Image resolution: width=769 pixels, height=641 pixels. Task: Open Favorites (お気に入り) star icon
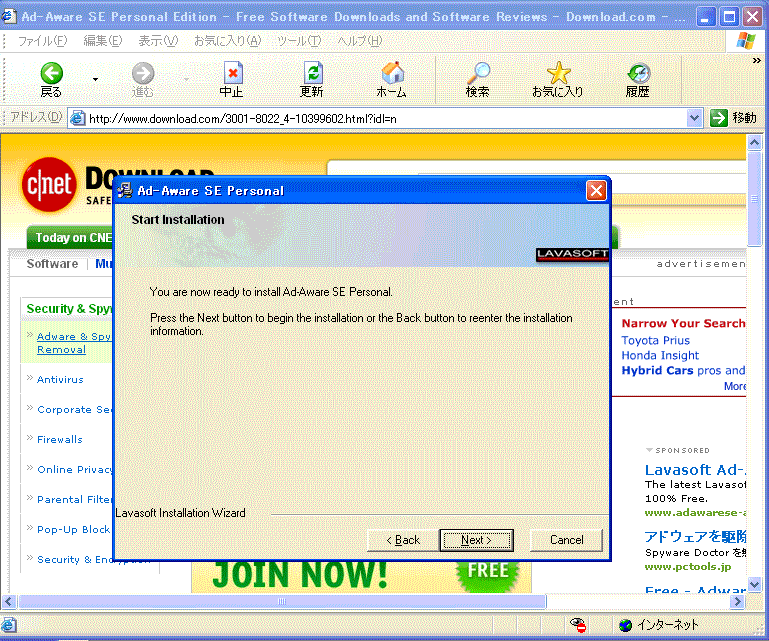click(559, 73)
